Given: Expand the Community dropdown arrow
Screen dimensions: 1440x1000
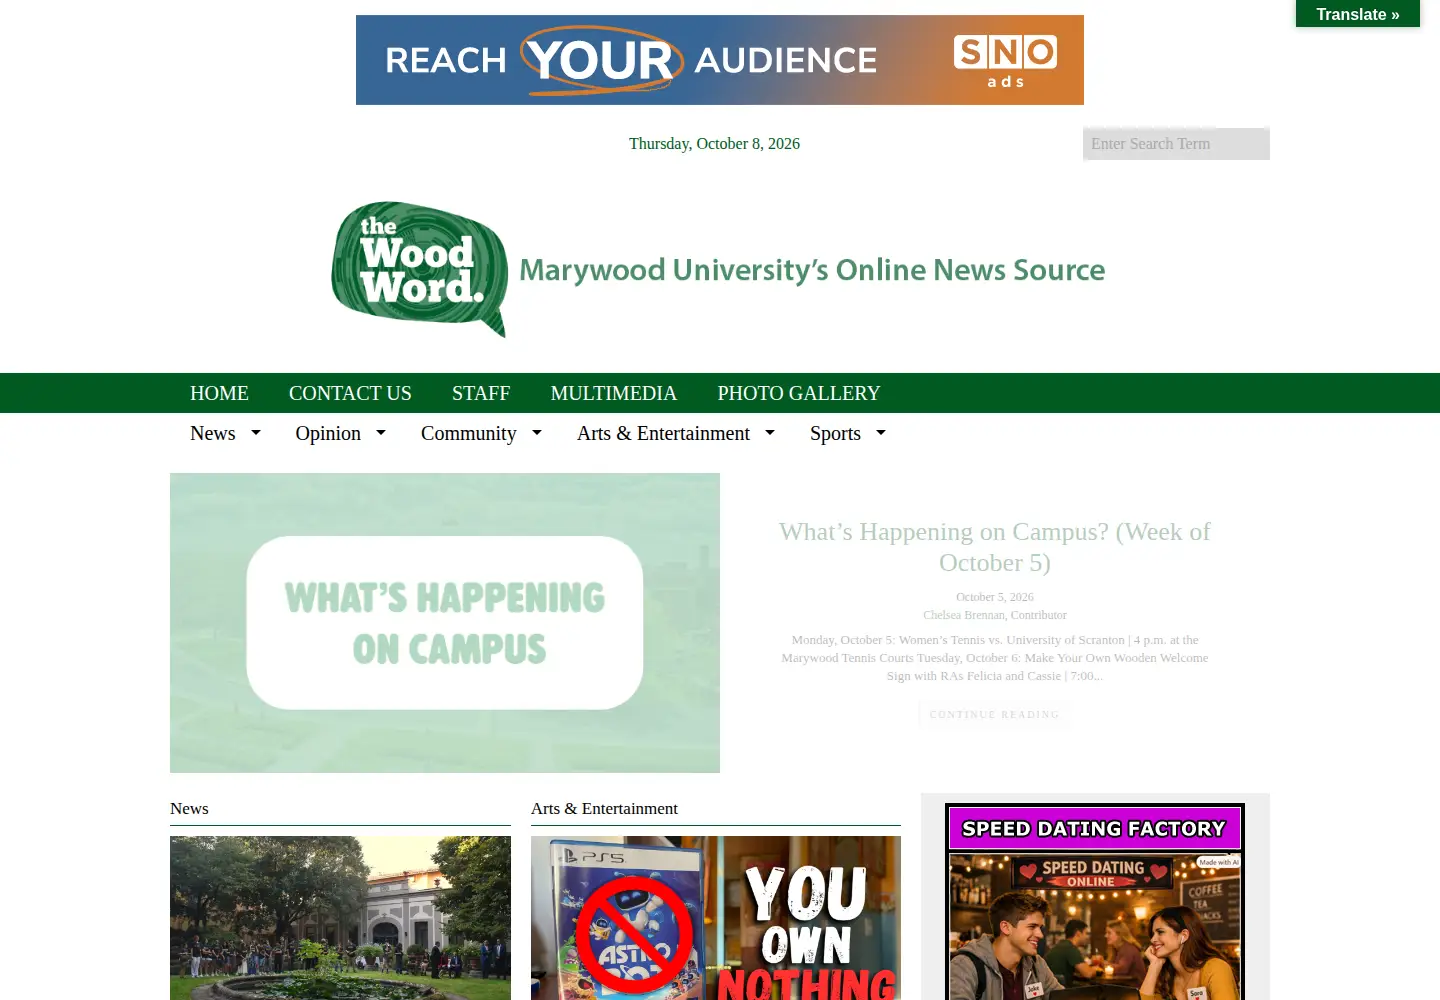Looking at the screenshot, I should 537,433.
